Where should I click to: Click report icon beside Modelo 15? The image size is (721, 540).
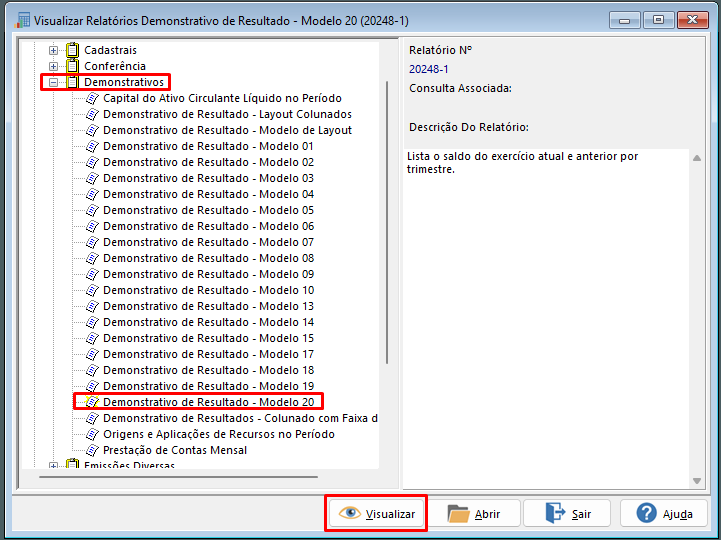coord(92,338)
